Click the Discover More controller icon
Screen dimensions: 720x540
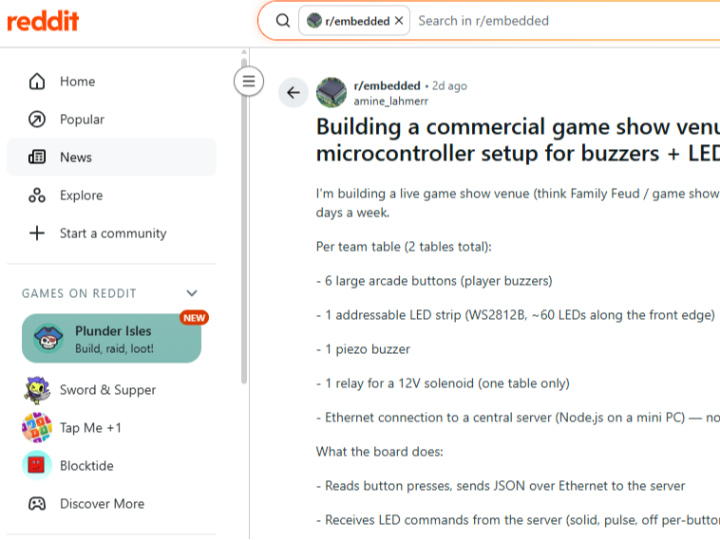pos(37,504)
